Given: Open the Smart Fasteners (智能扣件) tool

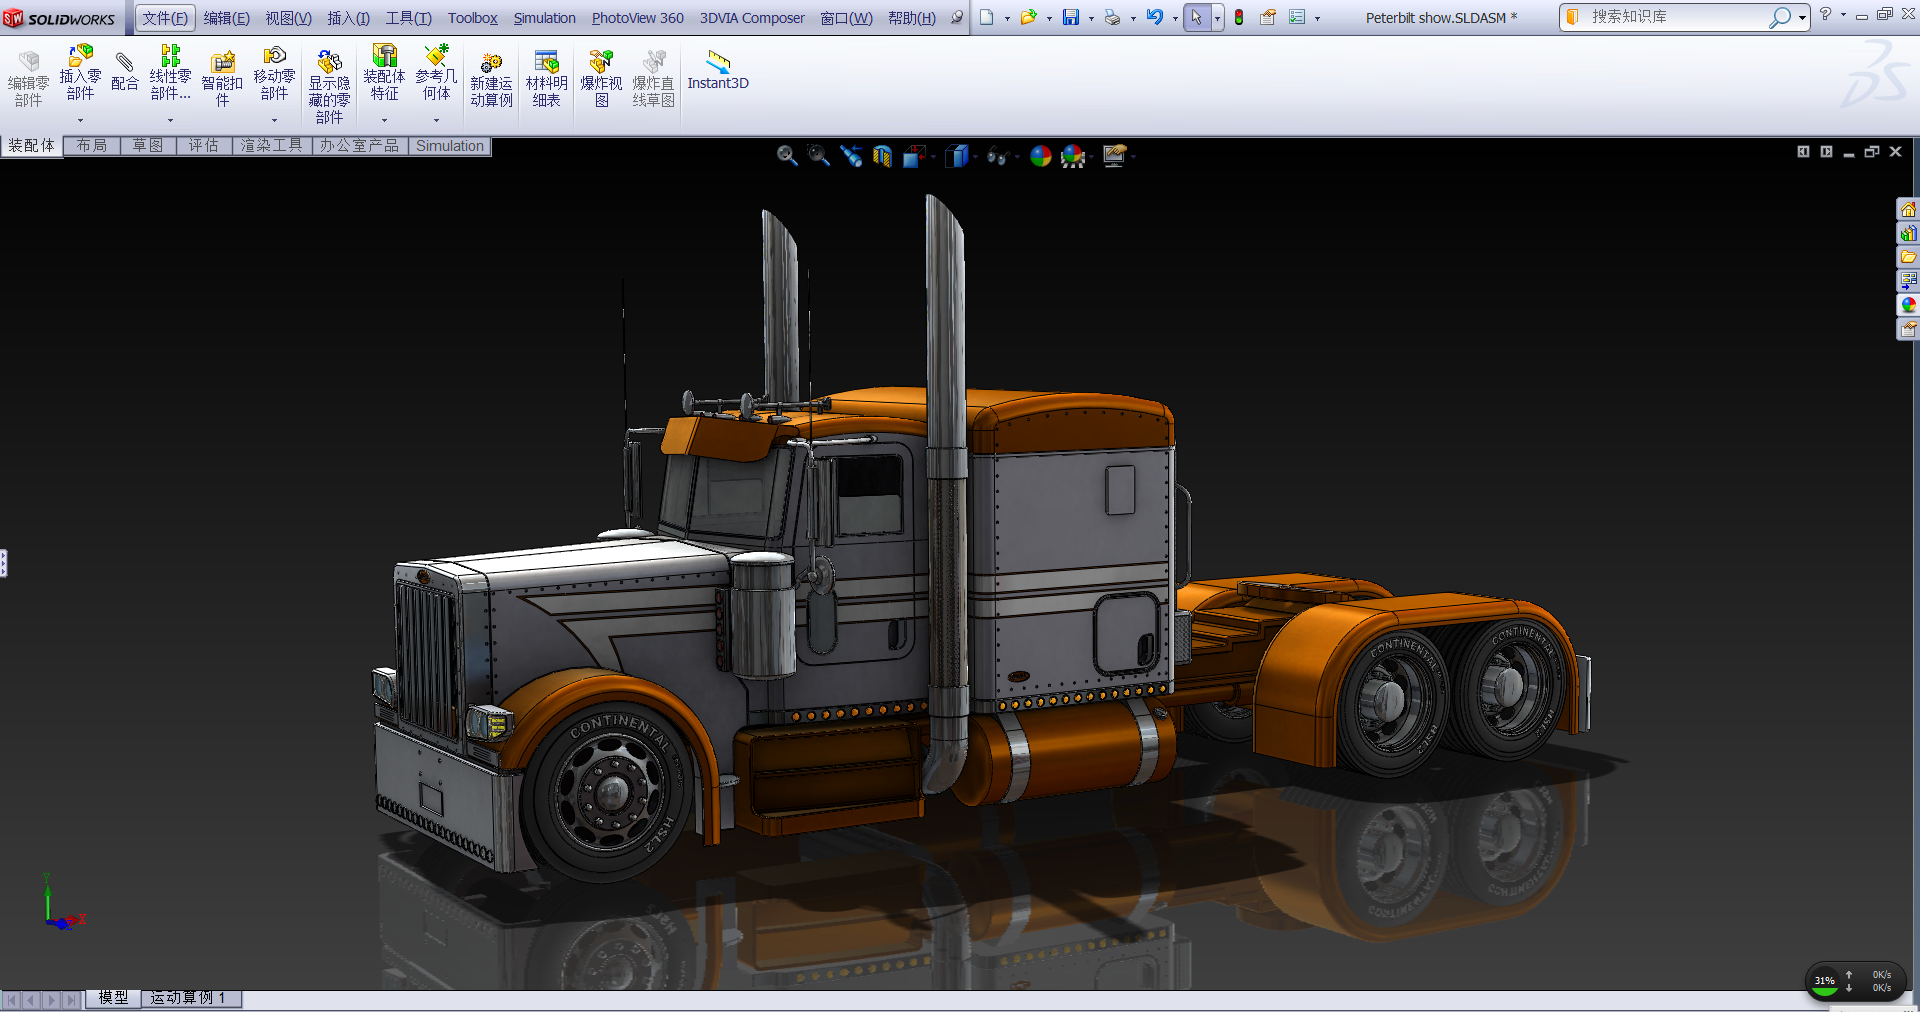Looking at the screenshot, I should pos(222,62).
